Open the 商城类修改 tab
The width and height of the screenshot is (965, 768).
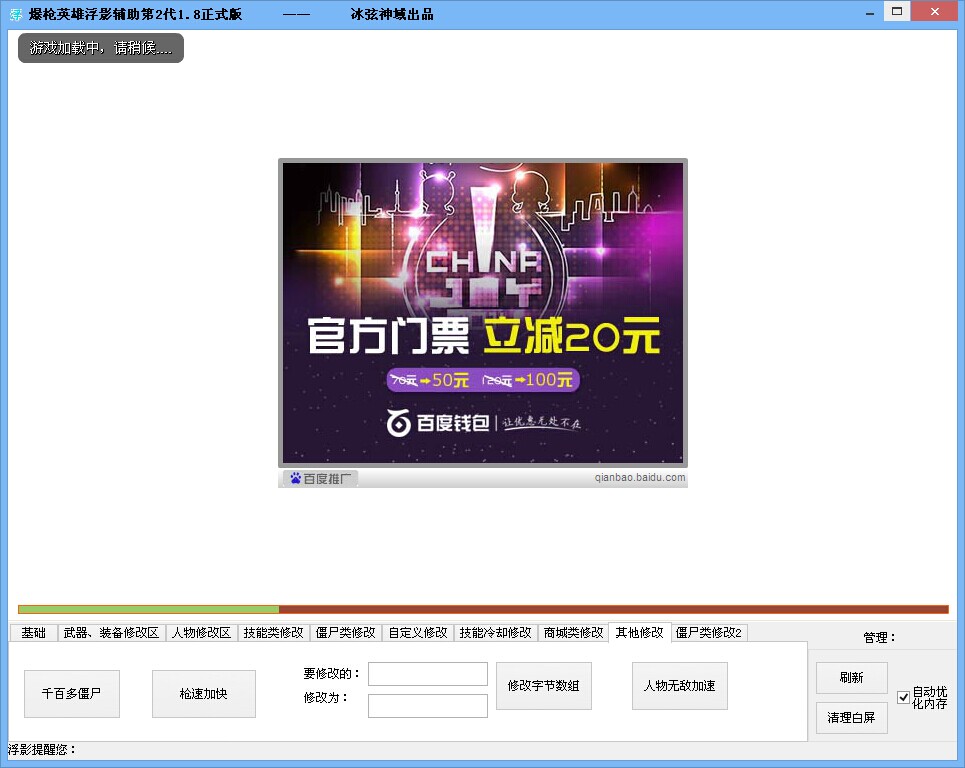(x=574, y=633)
